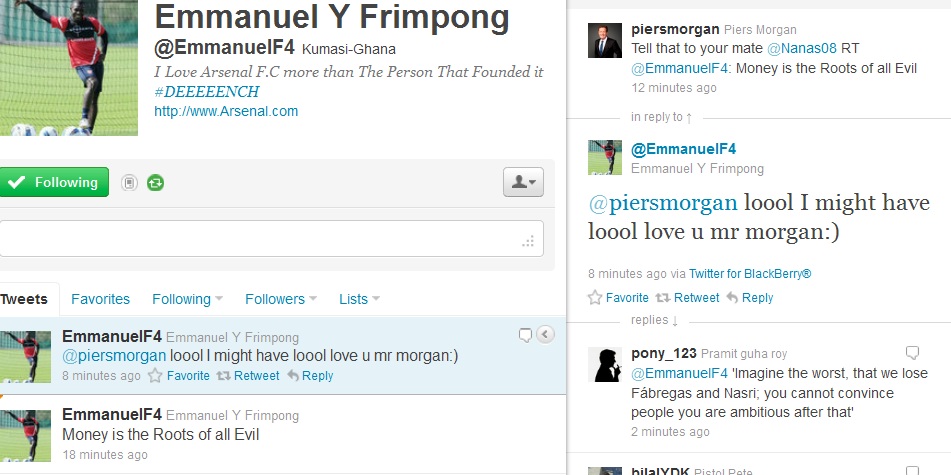Click the conversation bubble on pony_123's reply

(912, 352)
